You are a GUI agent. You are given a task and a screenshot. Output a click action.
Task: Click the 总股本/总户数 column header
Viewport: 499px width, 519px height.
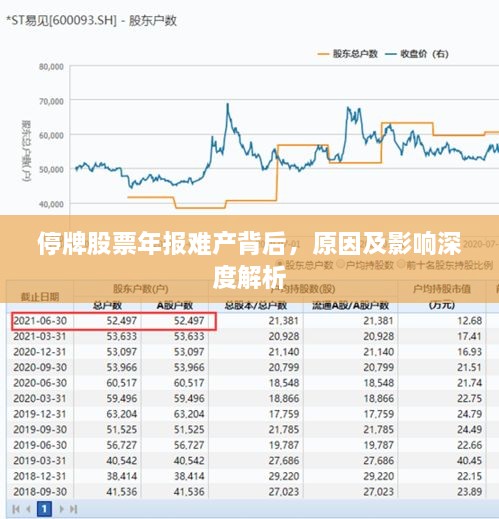pos(256,305)
